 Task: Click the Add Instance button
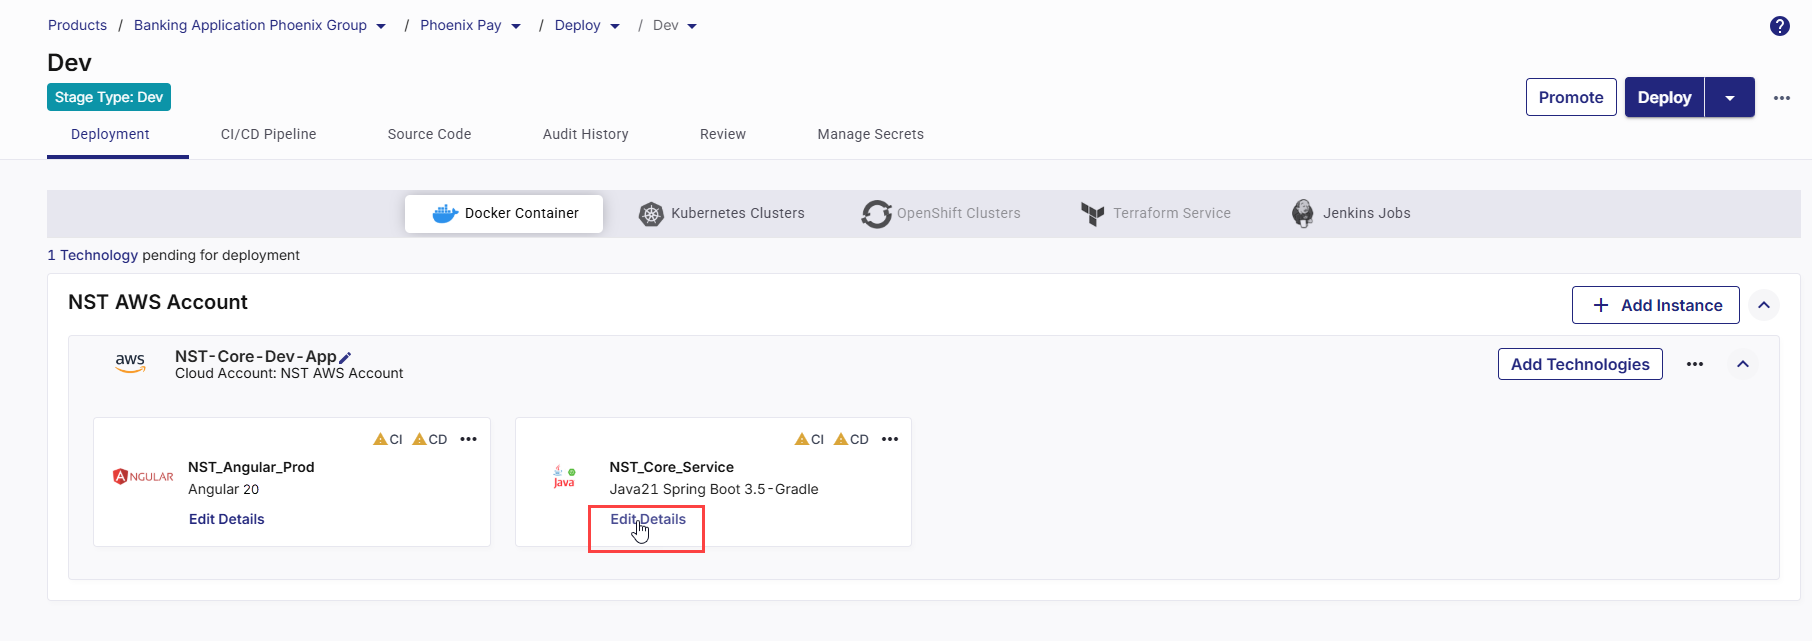(x=1655, y=305)
